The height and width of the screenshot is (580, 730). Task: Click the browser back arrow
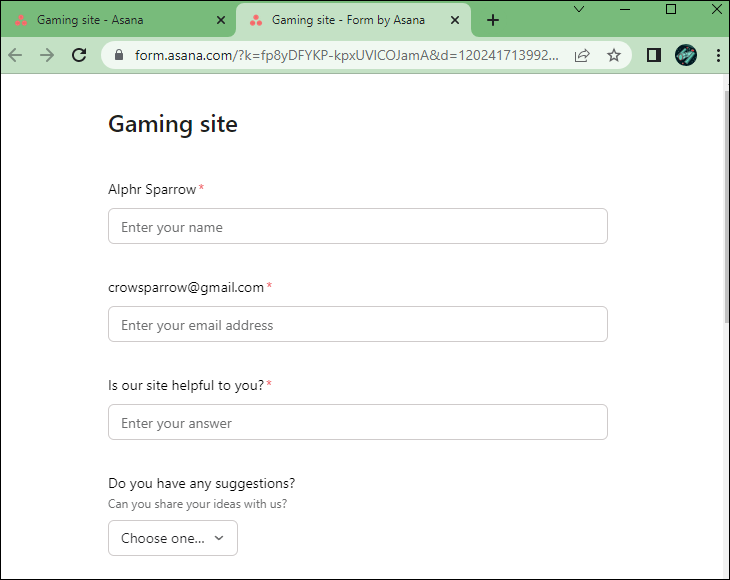[15, 56]
